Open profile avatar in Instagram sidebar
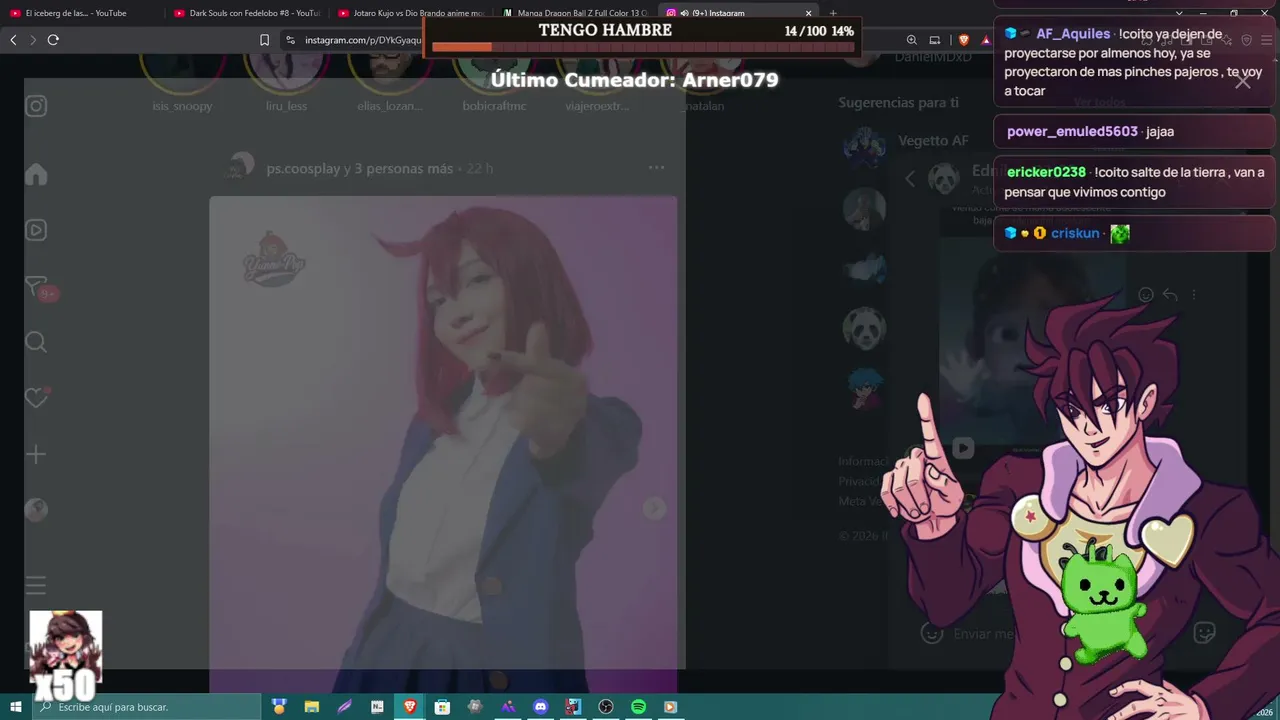The height and width of the screenshot is (720, 1280). click(36, 510)
